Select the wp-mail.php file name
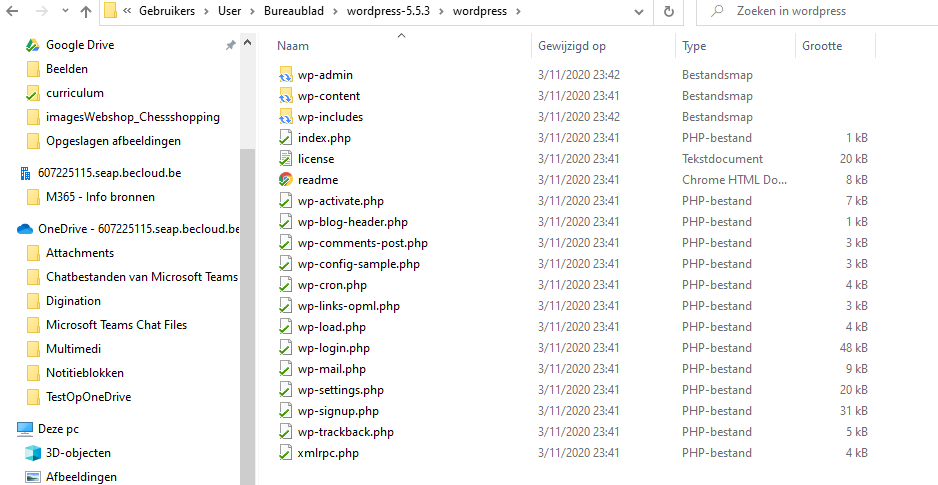Viewport: 938px width, 485px height. (331, 369)
